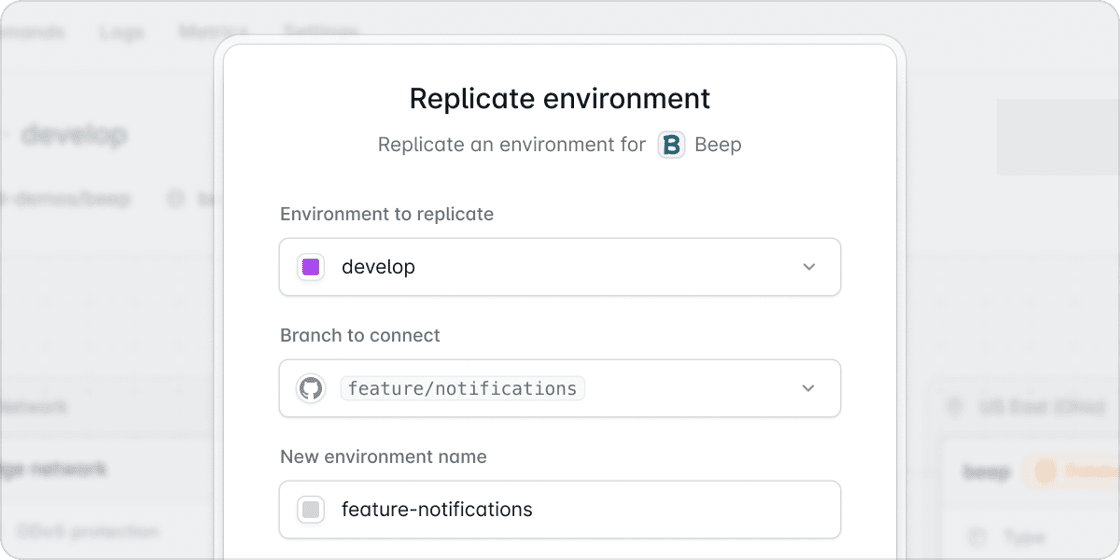1120x560 pixels.
Task: Go to the Settings tab
Action: pyautogui.click(x=320, y=32)
